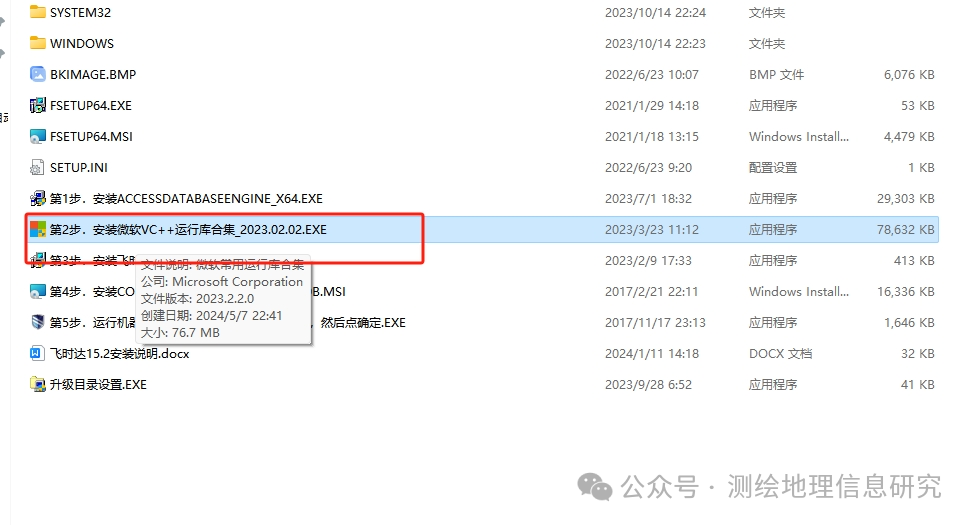Image resolution: width=972 pixels, height=525 pixels.
Task: Select 第1步. 安装ACCESSDATABASEENGINE_X64.EXE file name
Action: (x=187, y=198)
